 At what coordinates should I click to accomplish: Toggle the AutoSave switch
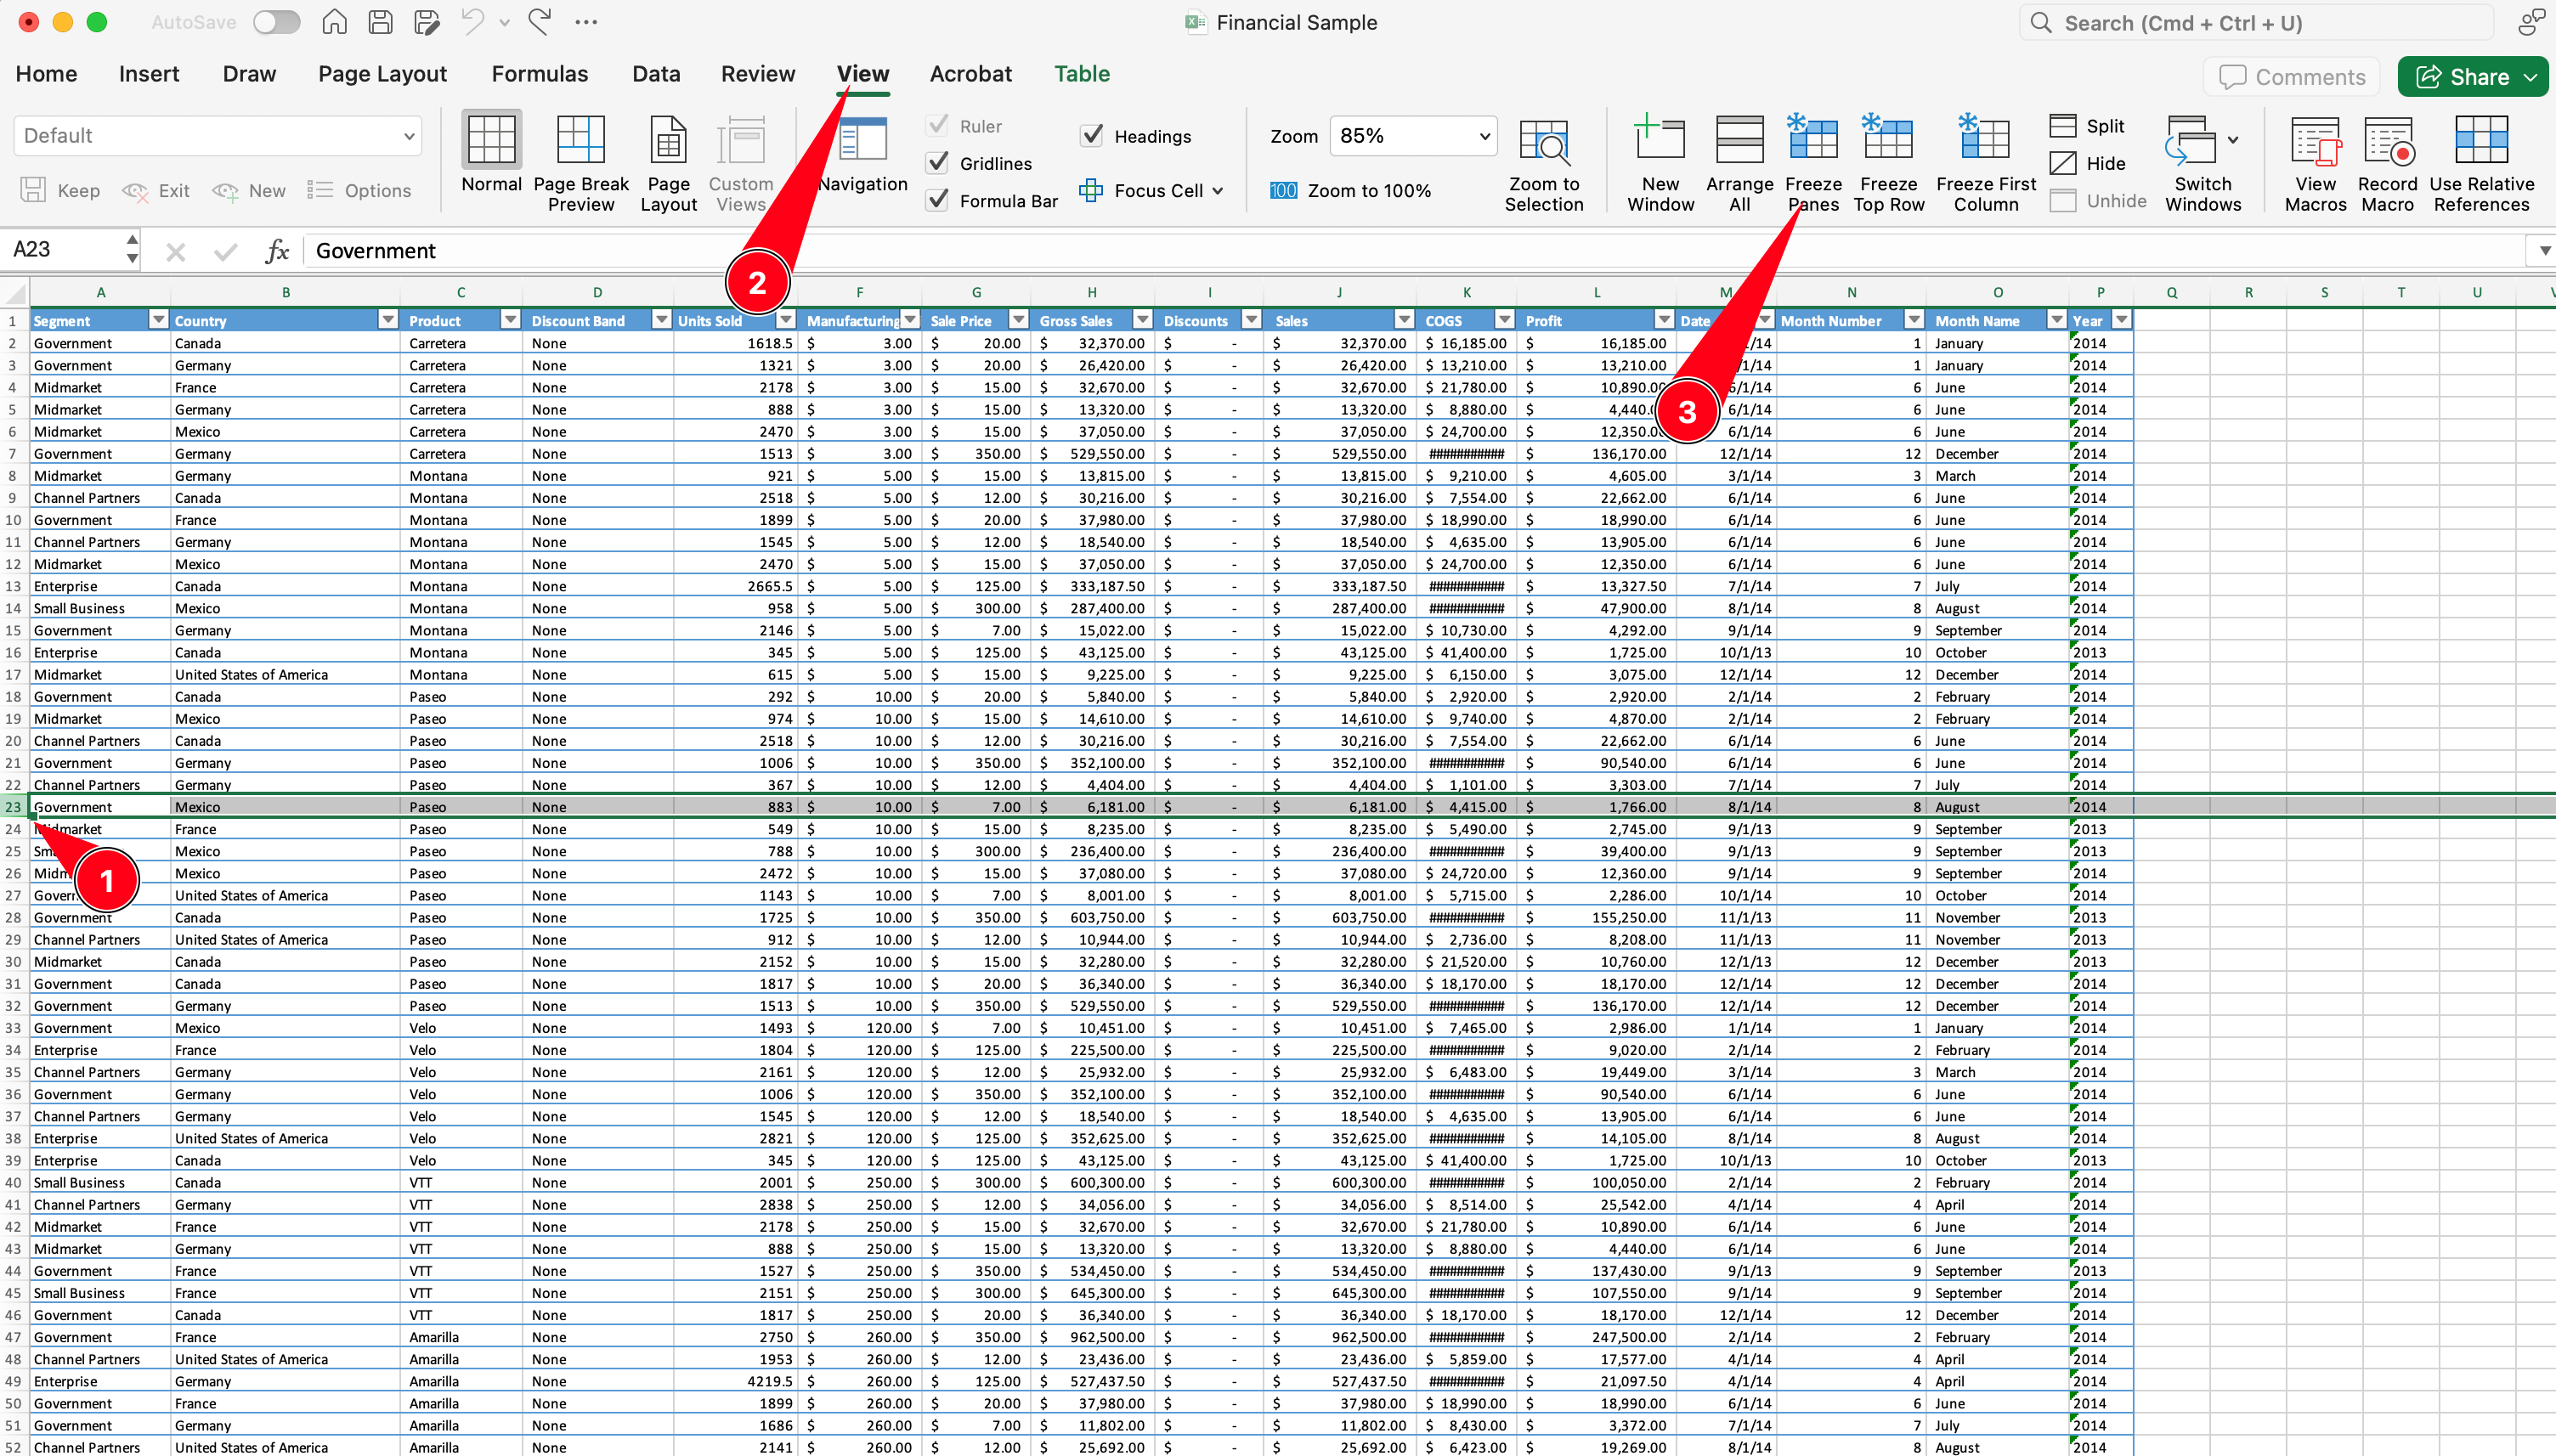[277, 22]
